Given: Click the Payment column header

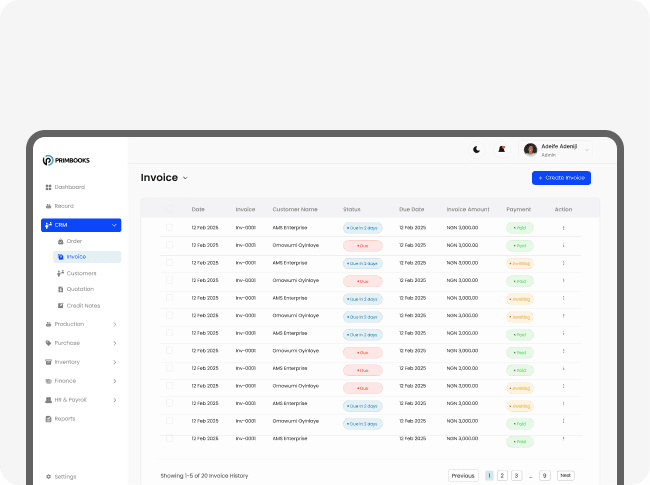Looking at the screenshot, I should [519, 209].
